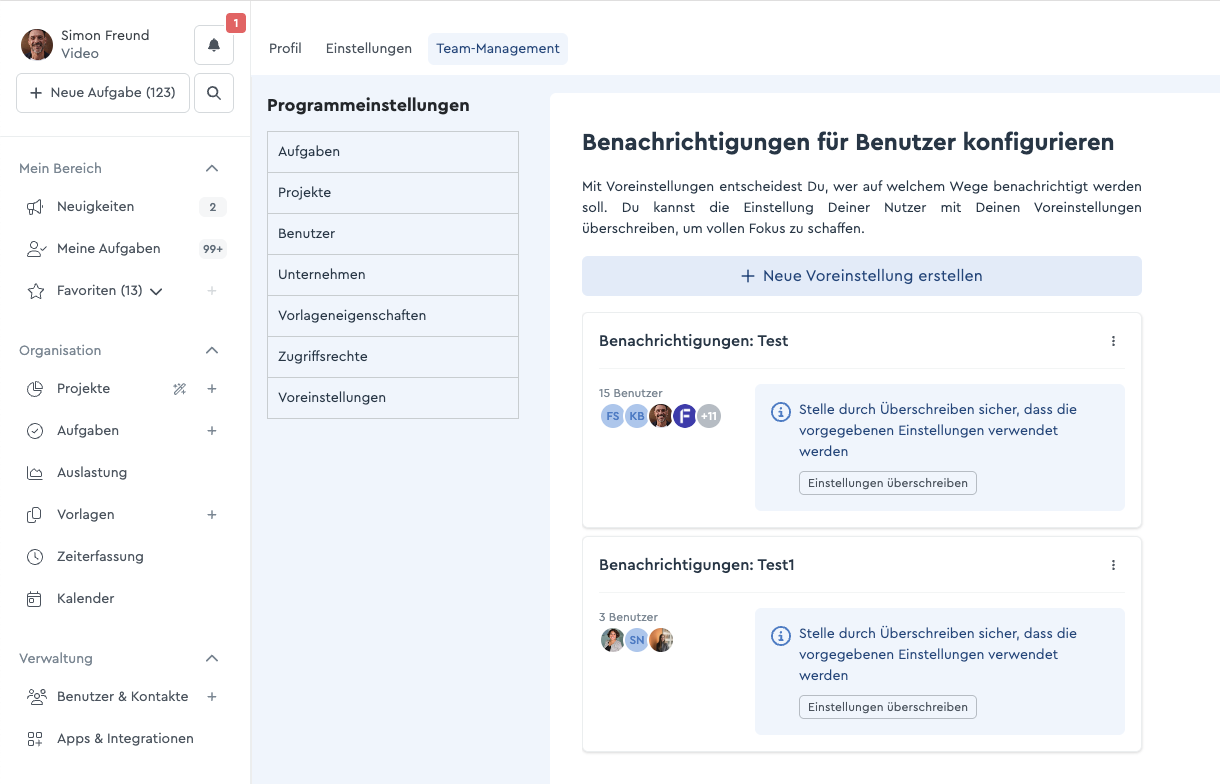Click the Meine Aufgaben person icon
The image size is (1220, 784).
pos(35,249)
